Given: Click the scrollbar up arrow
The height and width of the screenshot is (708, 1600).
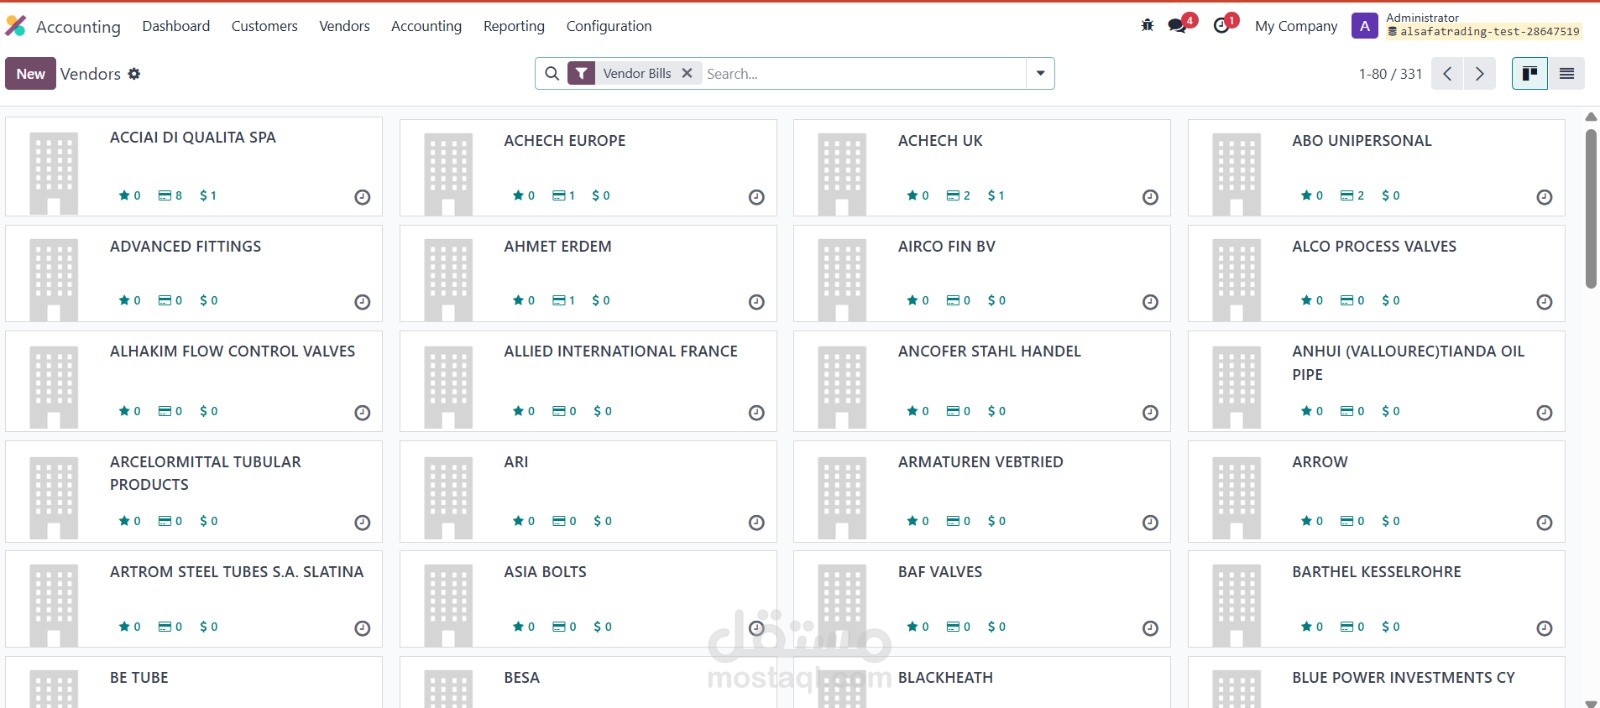Looking at the screenshot, I should click(1591, 117).
